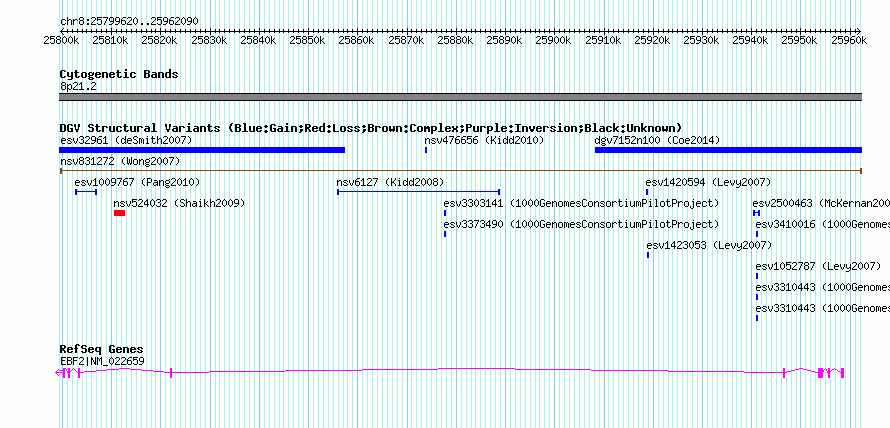Click the blue nsv6127 variant span

pos(418,192)
